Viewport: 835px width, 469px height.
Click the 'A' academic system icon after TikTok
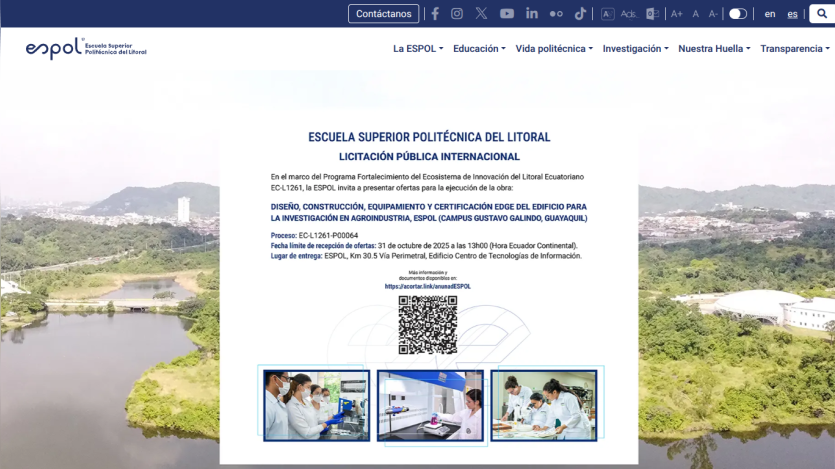(x=607, y=14)
